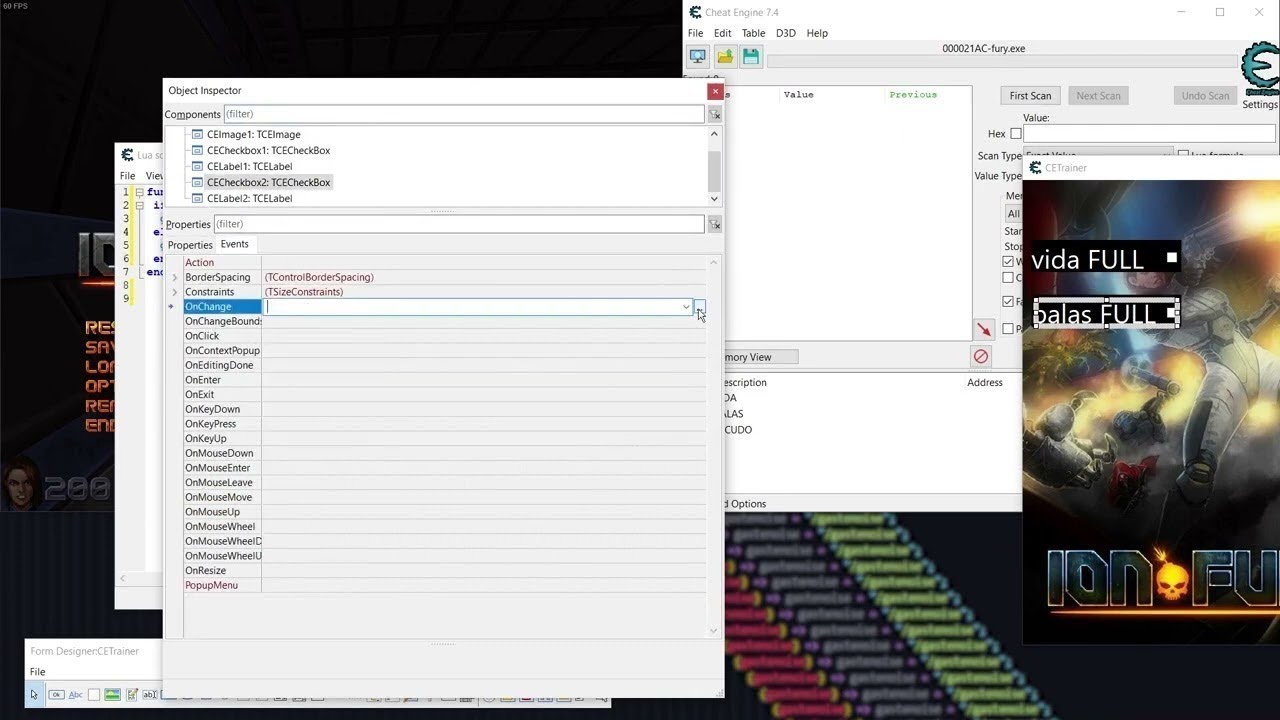
Task: Click the Memory View button
Action: pos(761,357)
